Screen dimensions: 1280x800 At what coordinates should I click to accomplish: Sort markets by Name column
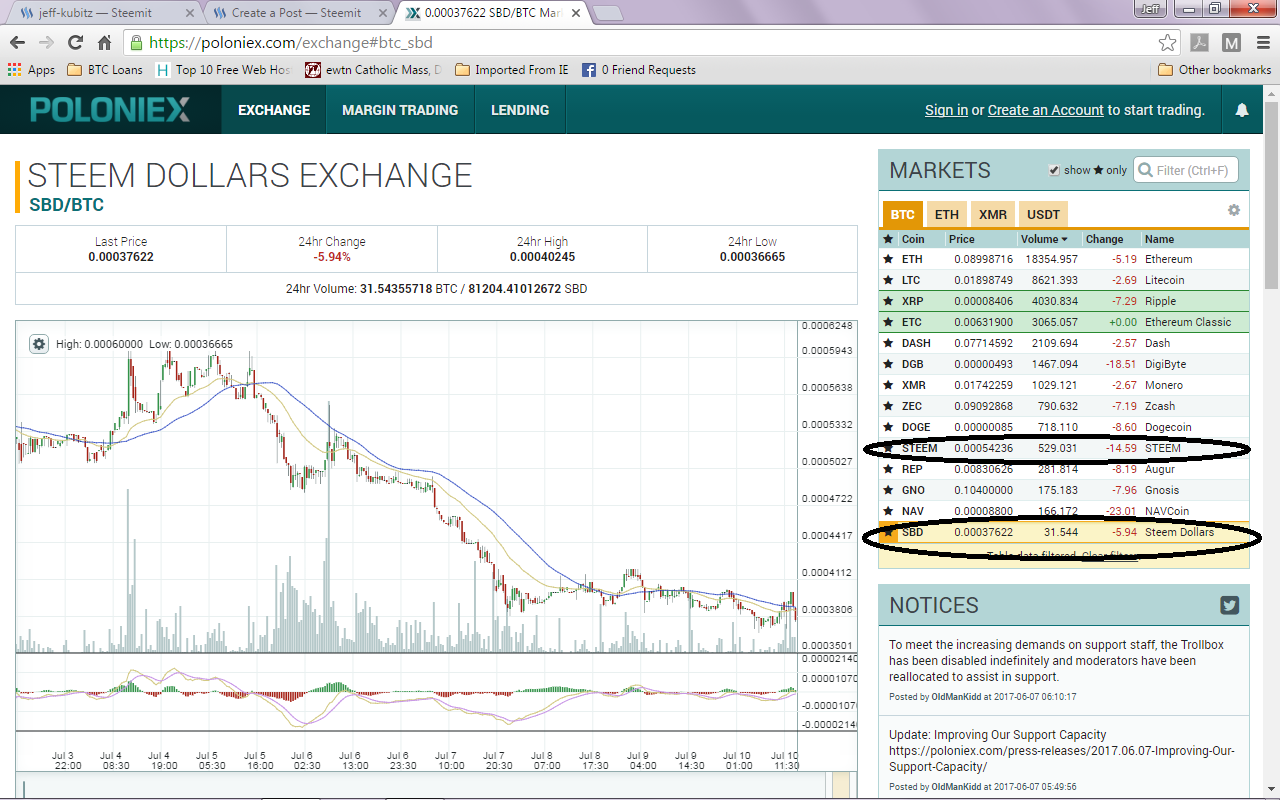[1160, 239]
